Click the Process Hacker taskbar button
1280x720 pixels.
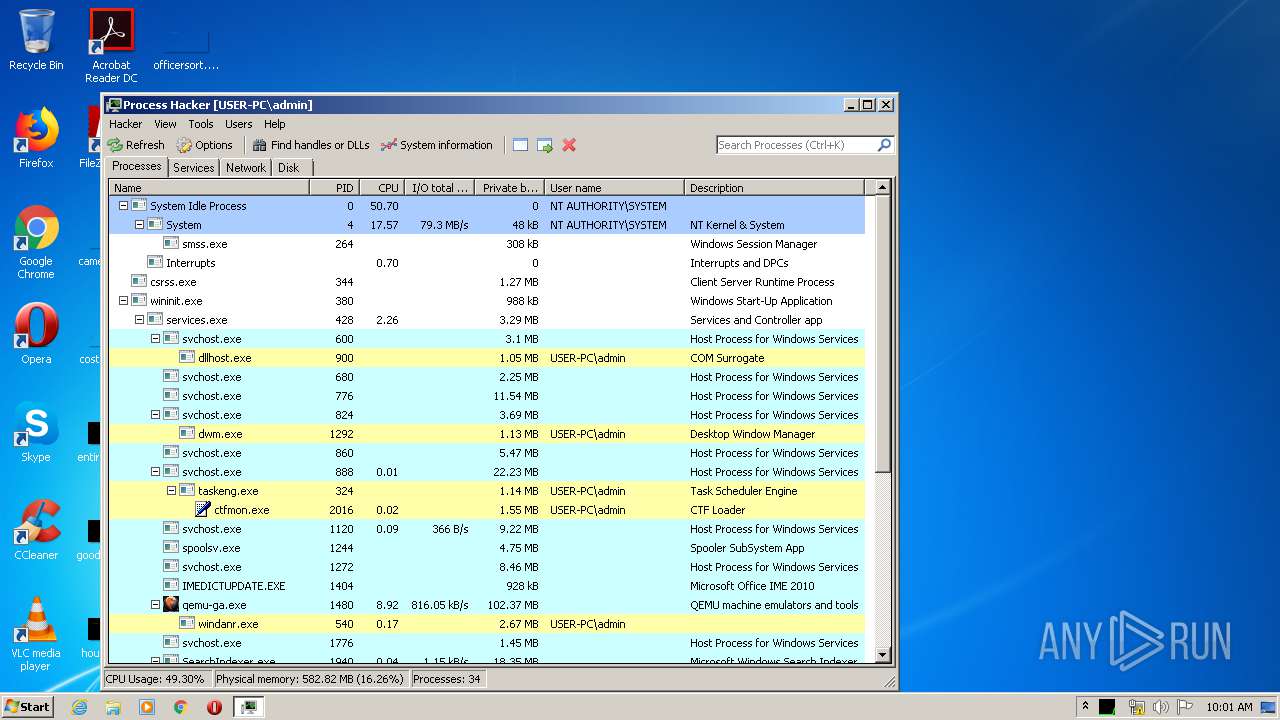pyautogui.click(x=248, y=707)
